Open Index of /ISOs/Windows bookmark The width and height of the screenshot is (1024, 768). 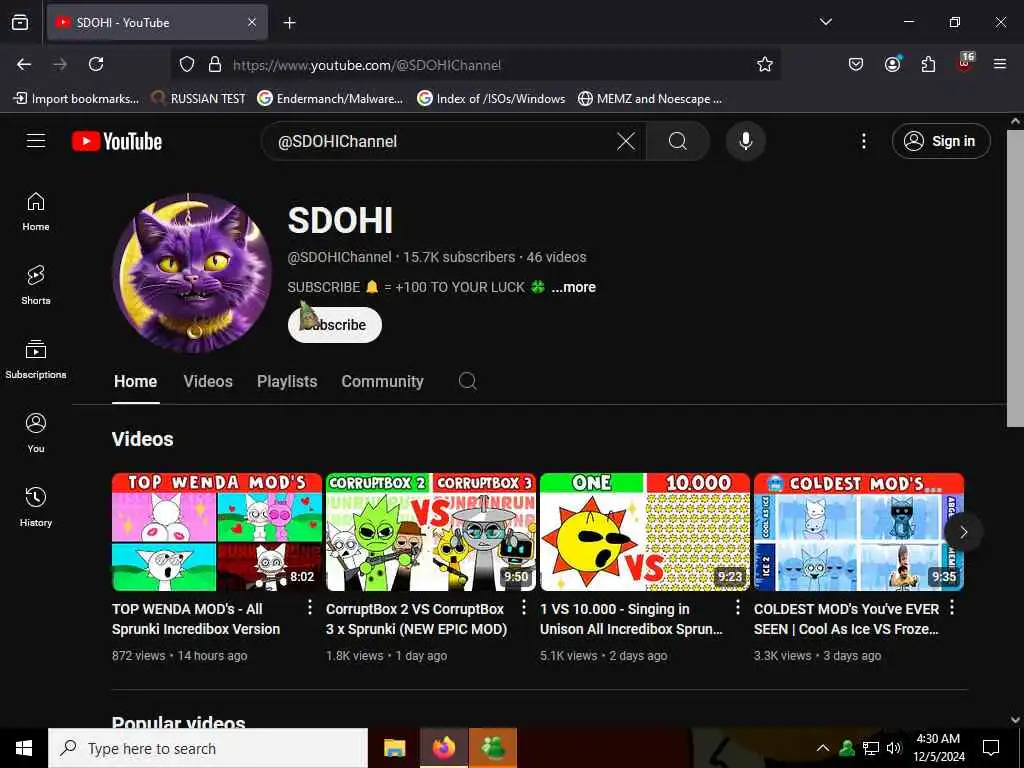[491, 99]
